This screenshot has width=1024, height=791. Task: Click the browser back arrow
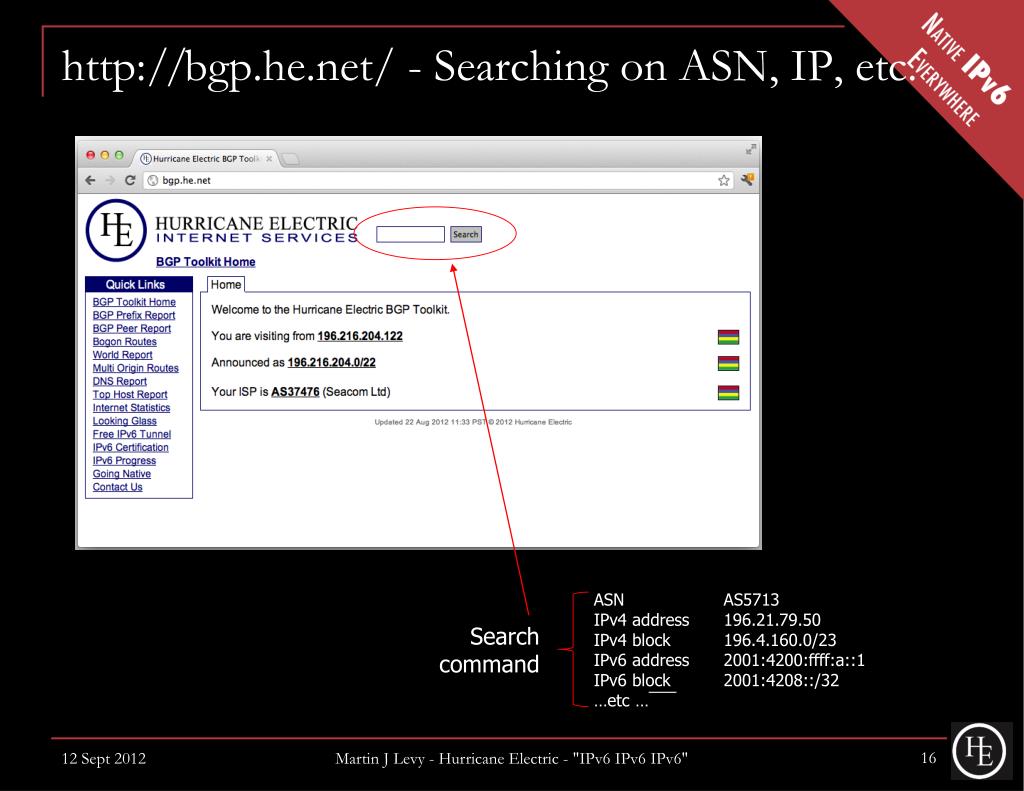click(x=90, y=180)
